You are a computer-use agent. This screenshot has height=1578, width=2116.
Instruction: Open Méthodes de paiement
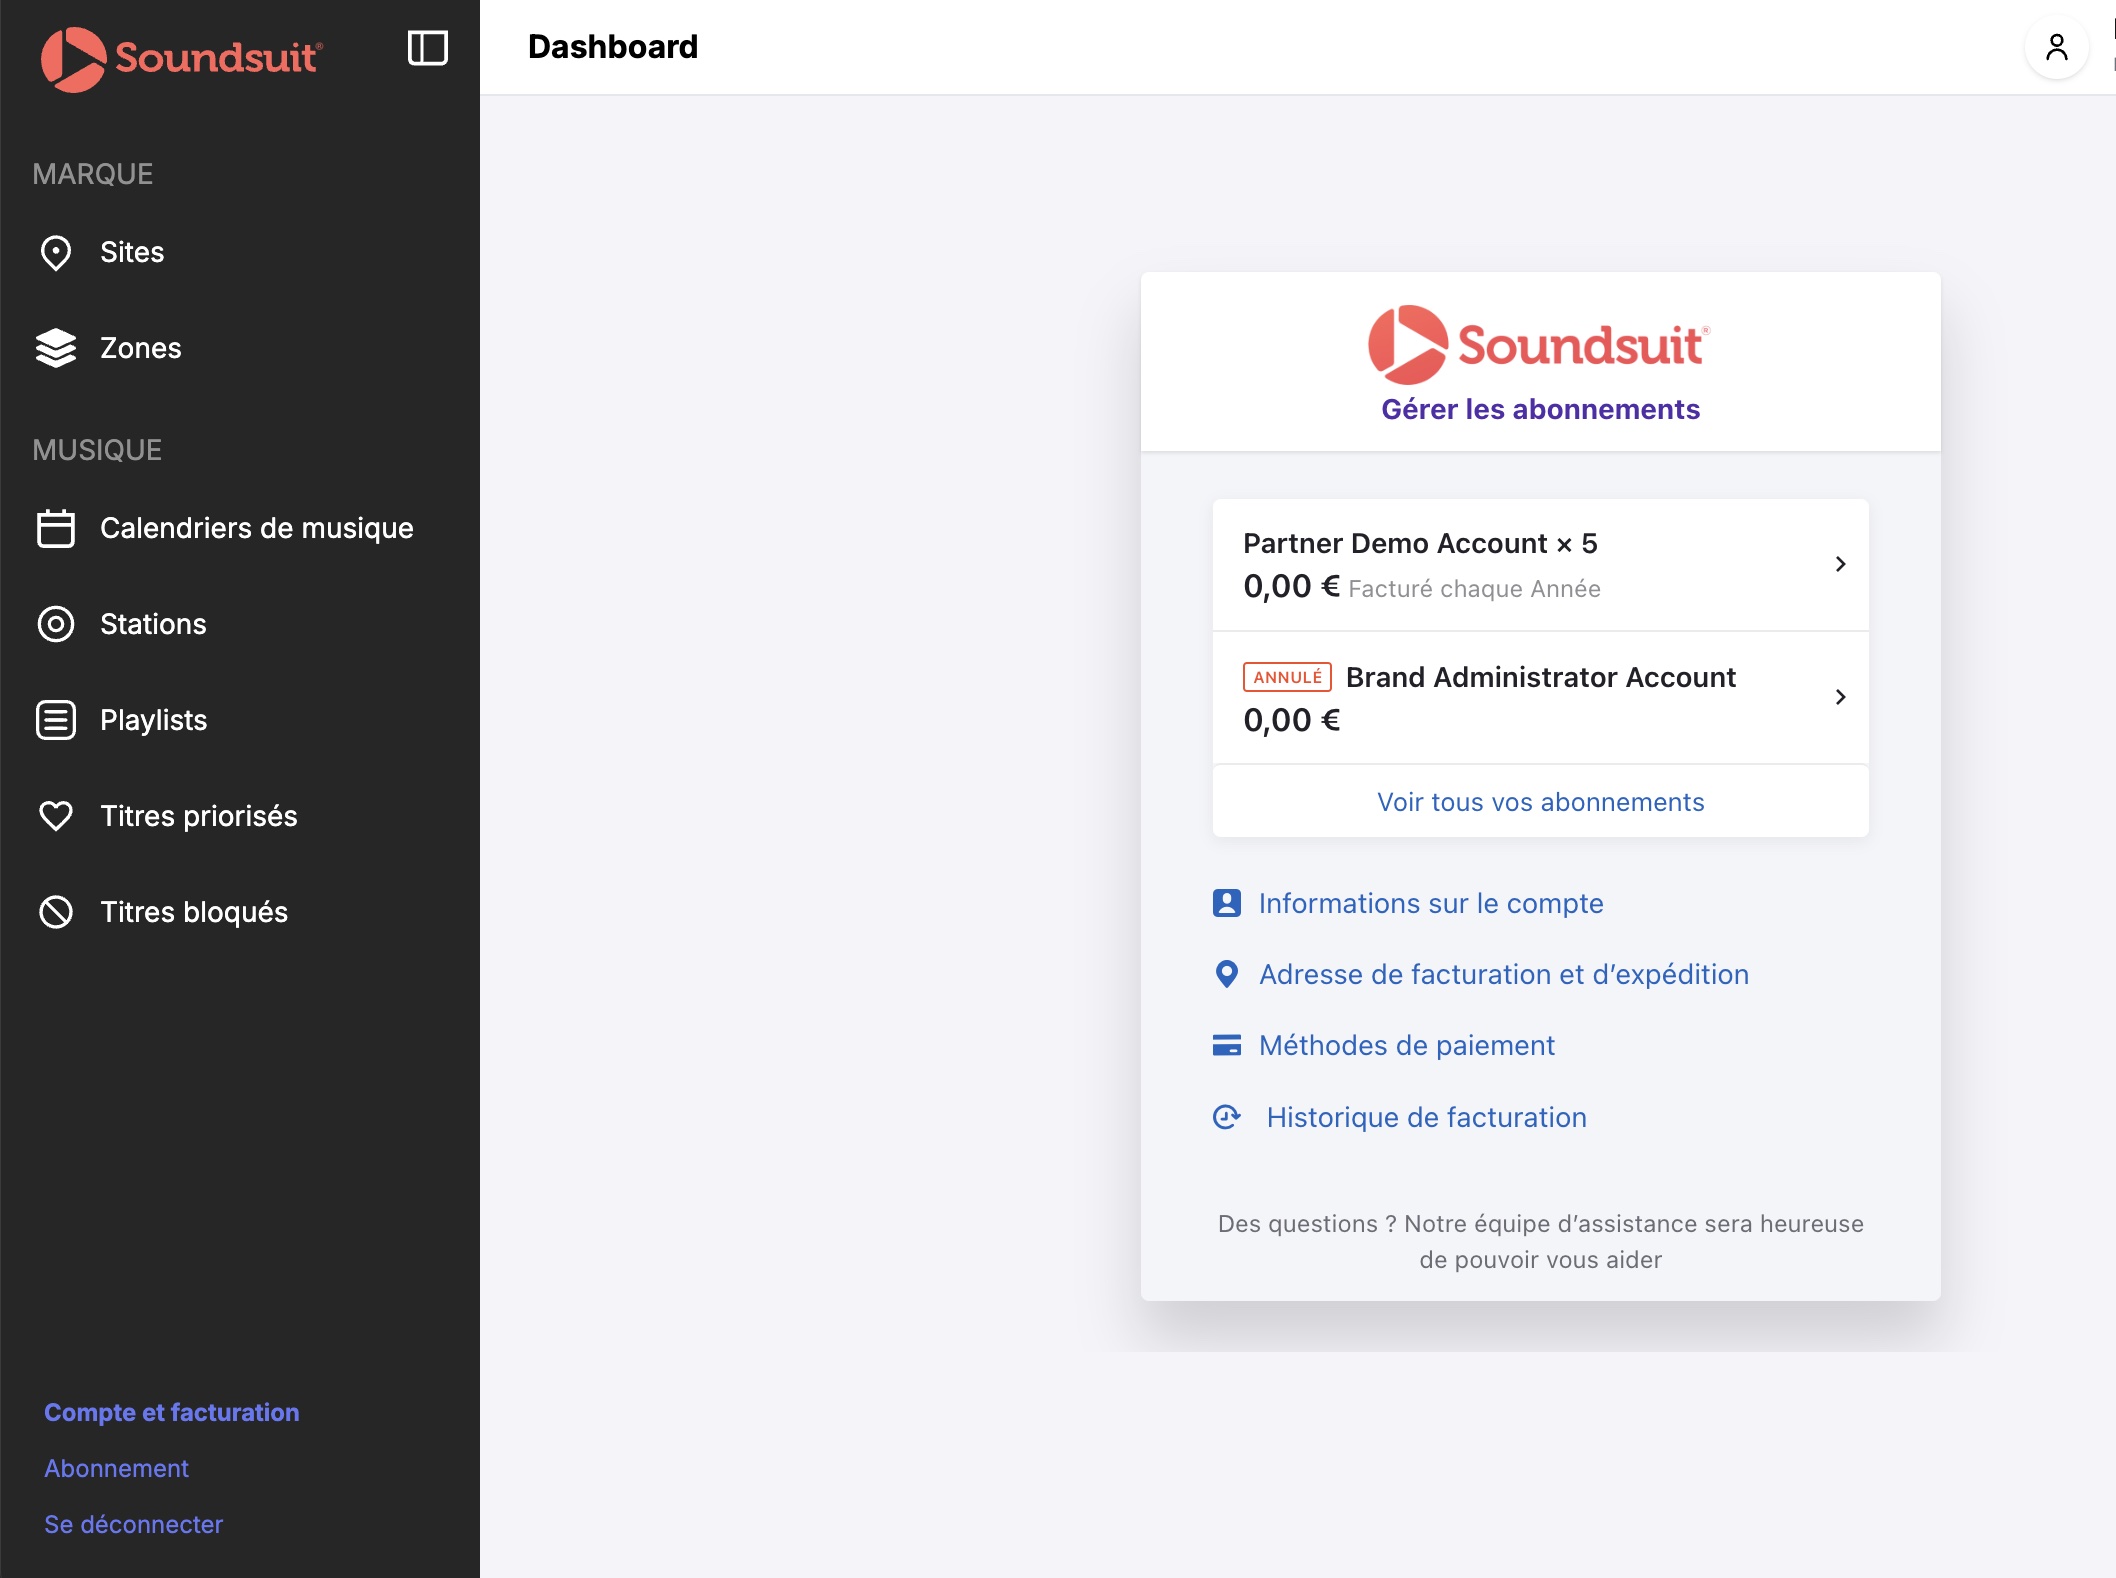click(x=1407, y=1045)
